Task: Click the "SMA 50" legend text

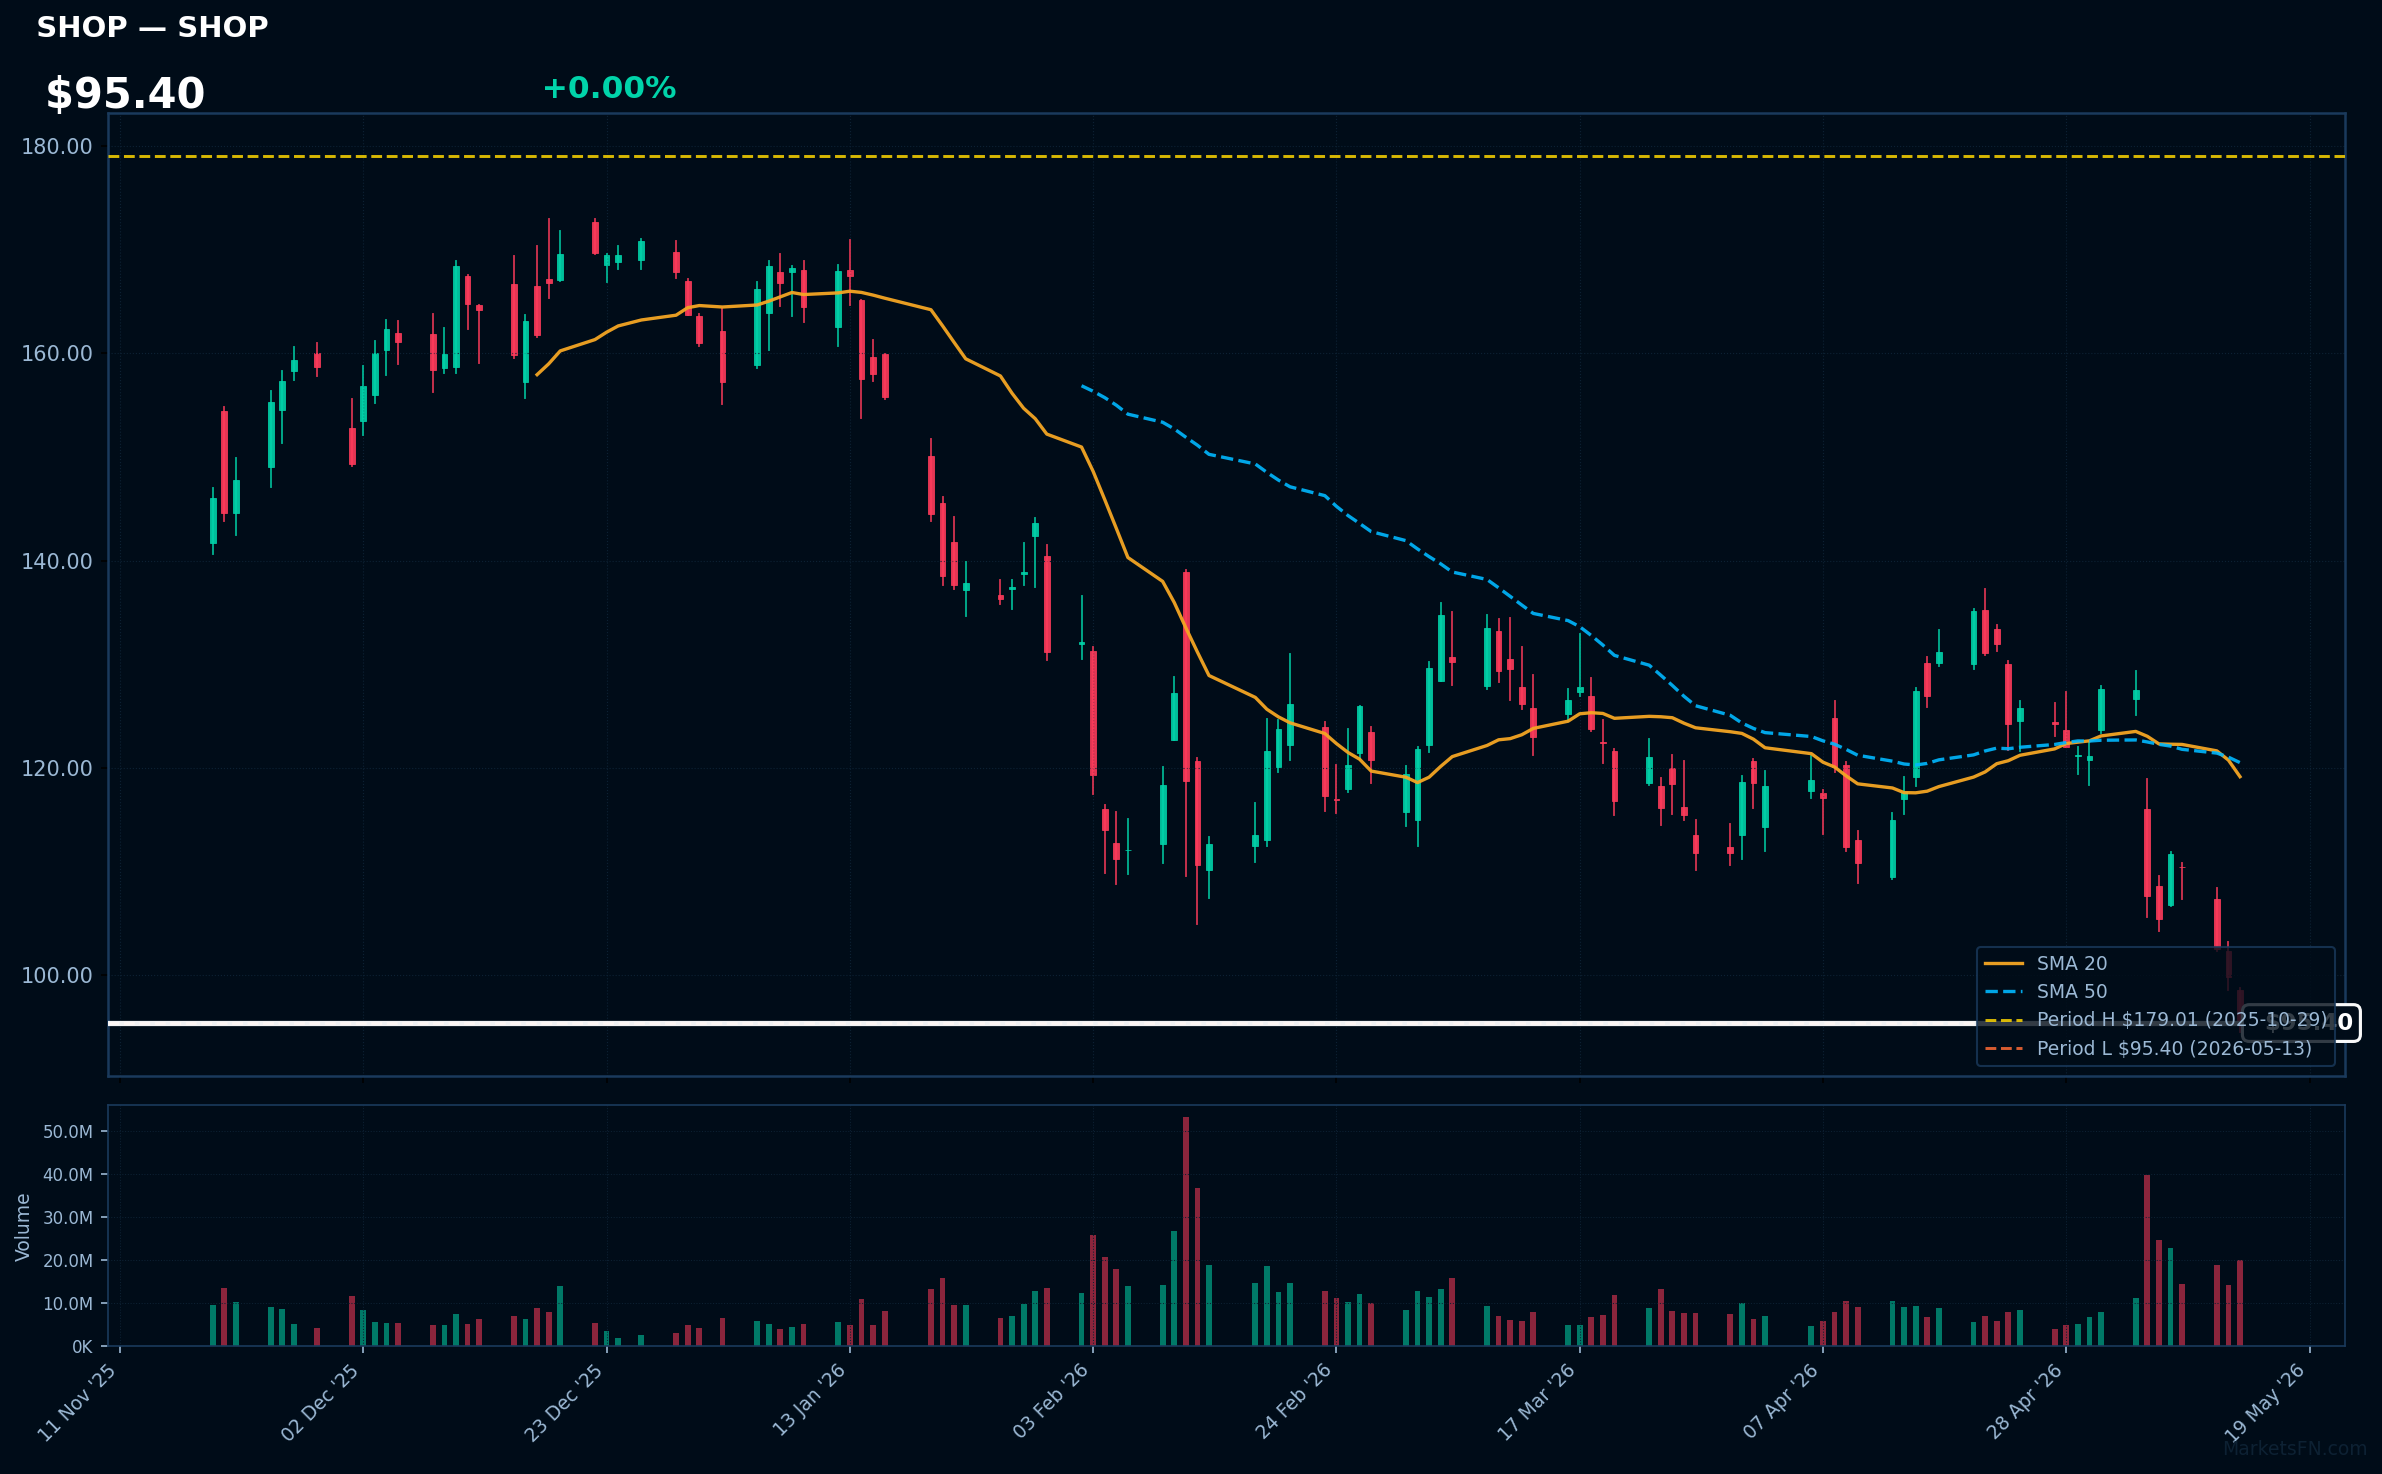Action: pyautogui.click(x=2072, y=992)
